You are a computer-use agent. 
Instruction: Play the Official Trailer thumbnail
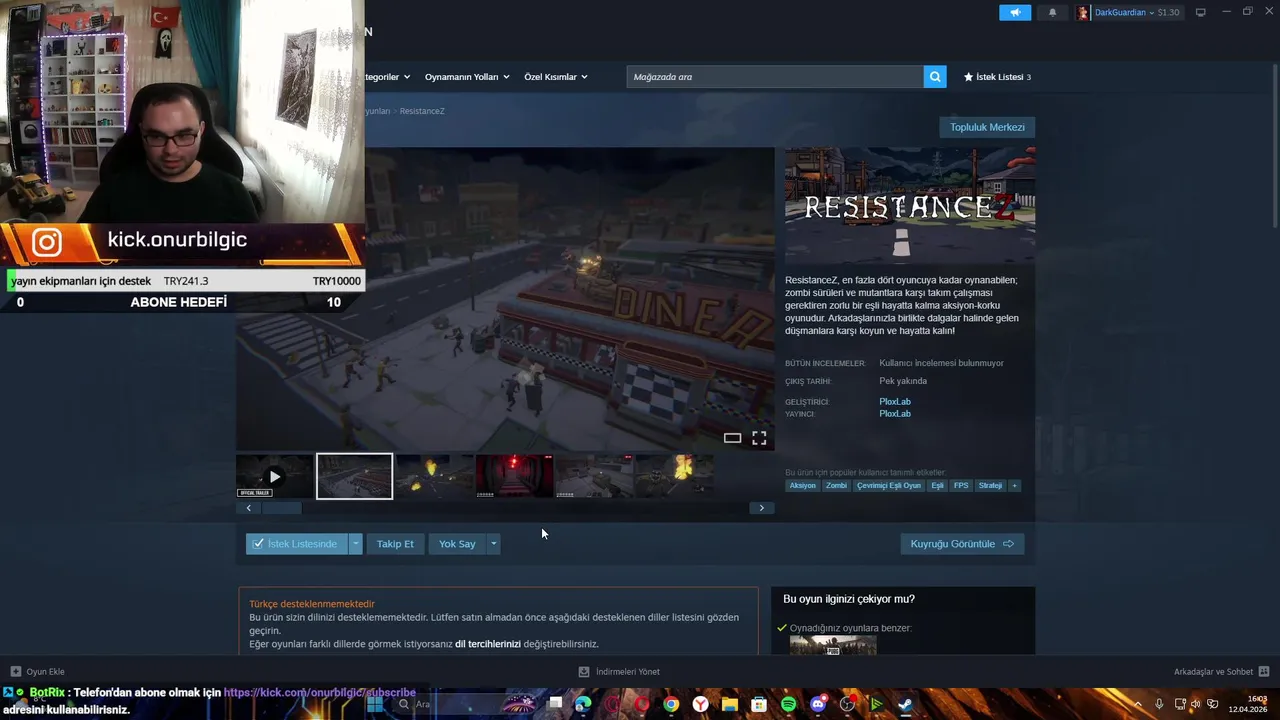click(x=274, y=476)
